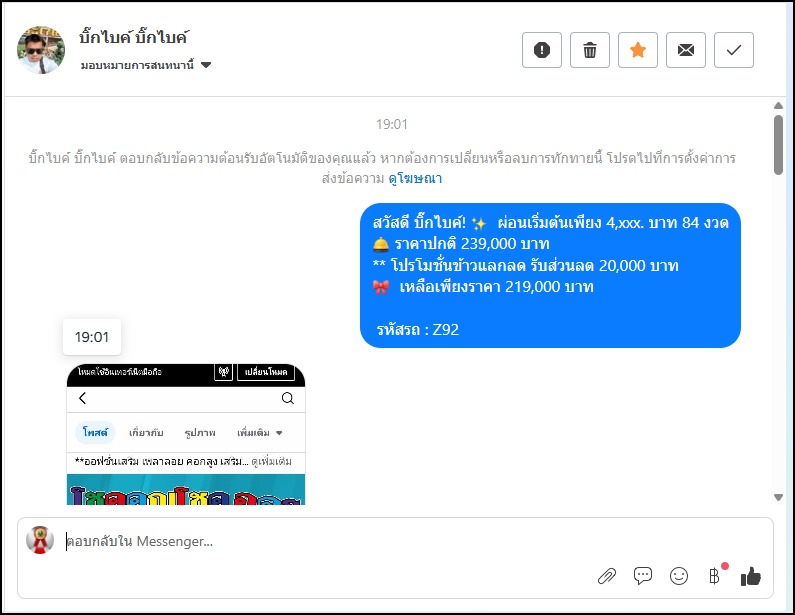
Task: Delete conversation using trash icon
Action: coord(590,50)
